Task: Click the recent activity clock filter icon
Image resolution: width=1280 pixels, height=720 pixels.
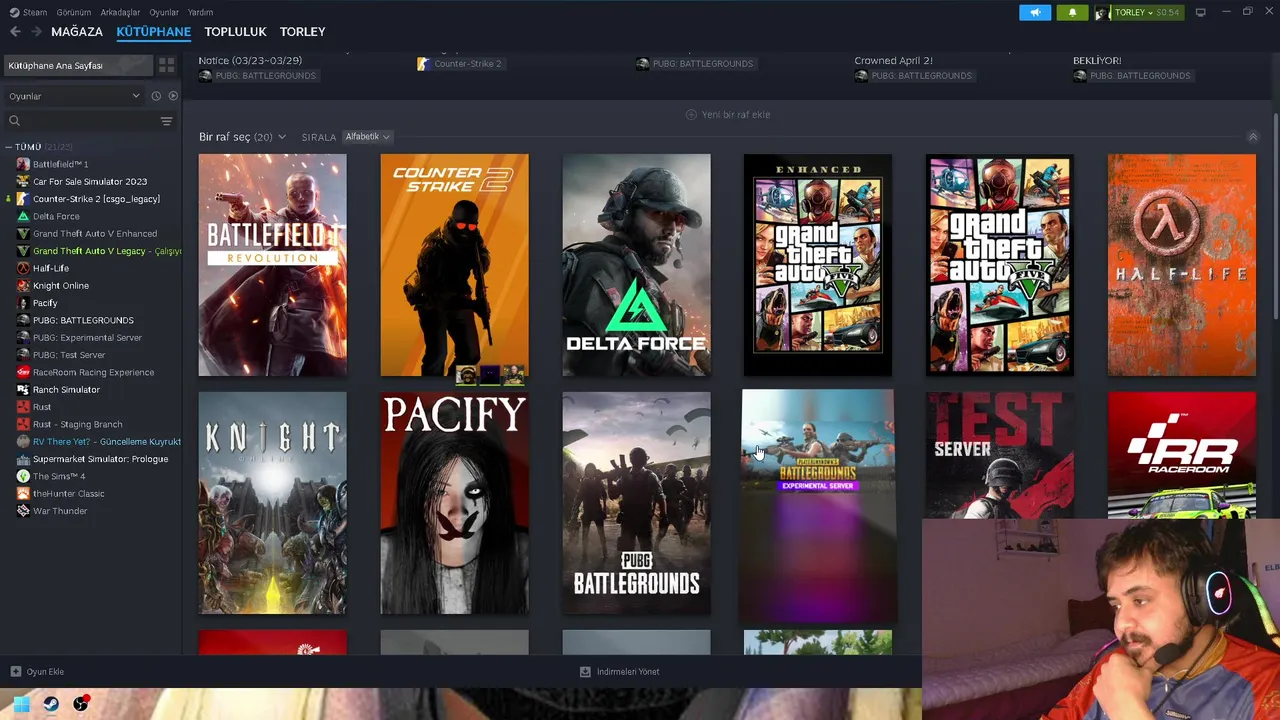Action: 156,96
